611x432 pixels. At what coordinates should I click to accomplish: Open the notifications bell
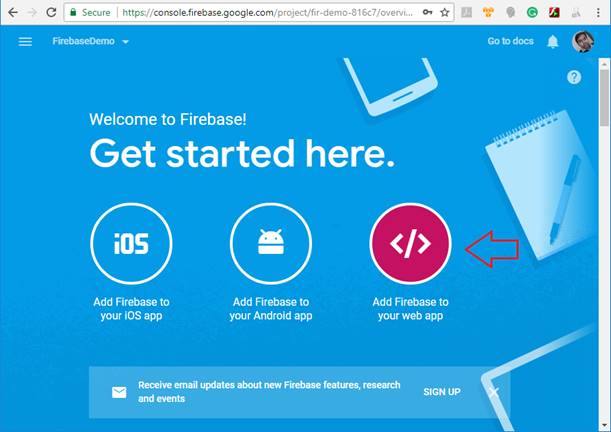(x=553, y=41)
